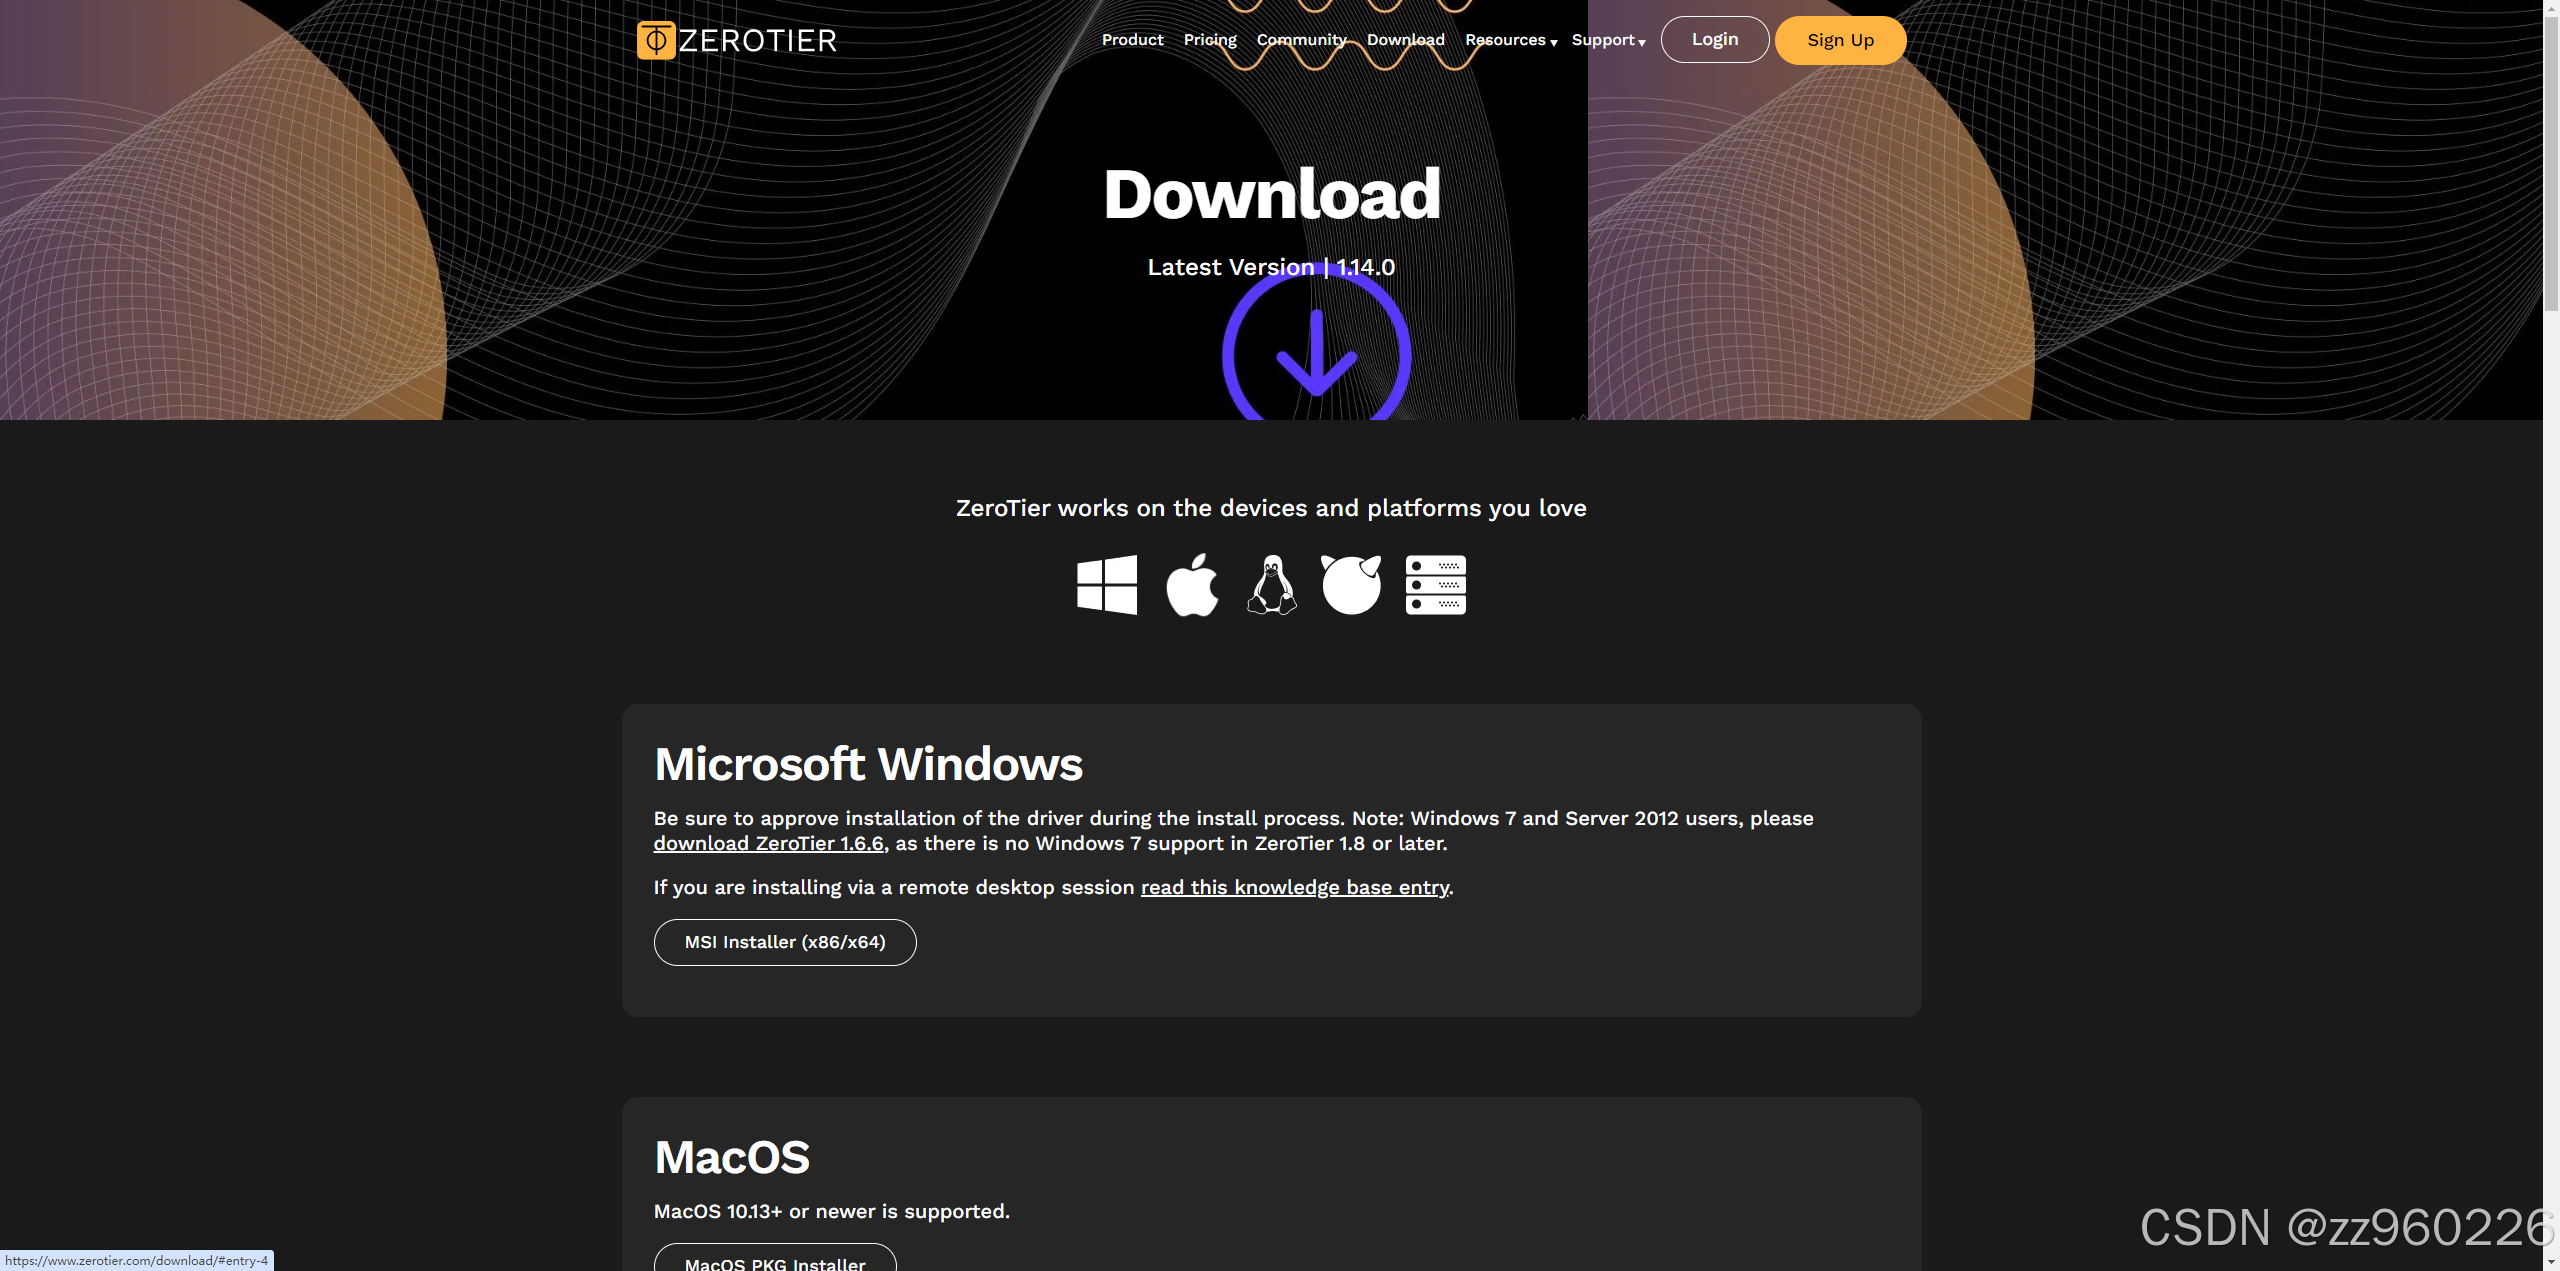Click the orange Sign Up button

click(1840, 40)
